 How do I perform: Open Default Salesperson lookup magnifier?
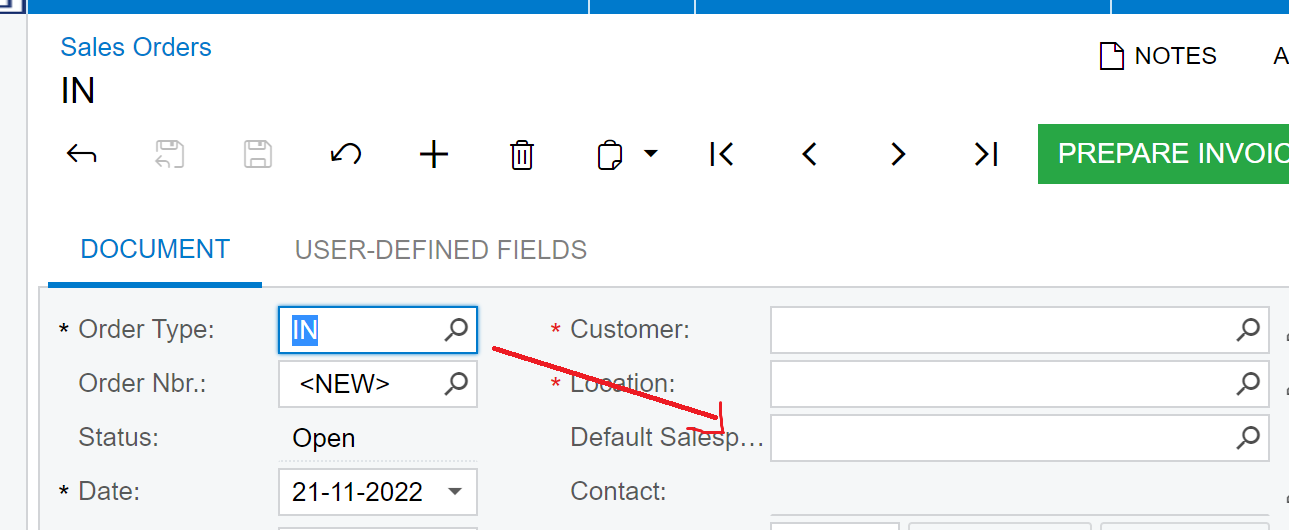(x=1247, y=438)
